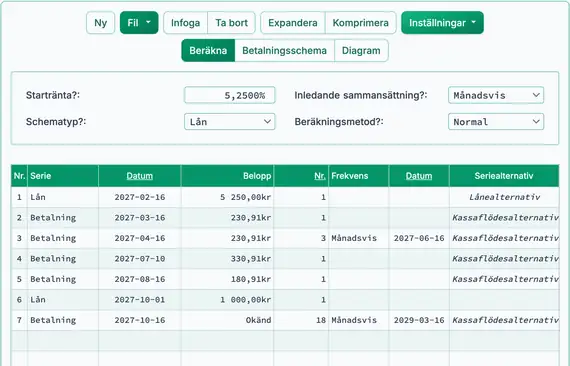Open the Fil dropdown menu
Viewport: 570px width, 366px height.
click(x=139, y=23)
